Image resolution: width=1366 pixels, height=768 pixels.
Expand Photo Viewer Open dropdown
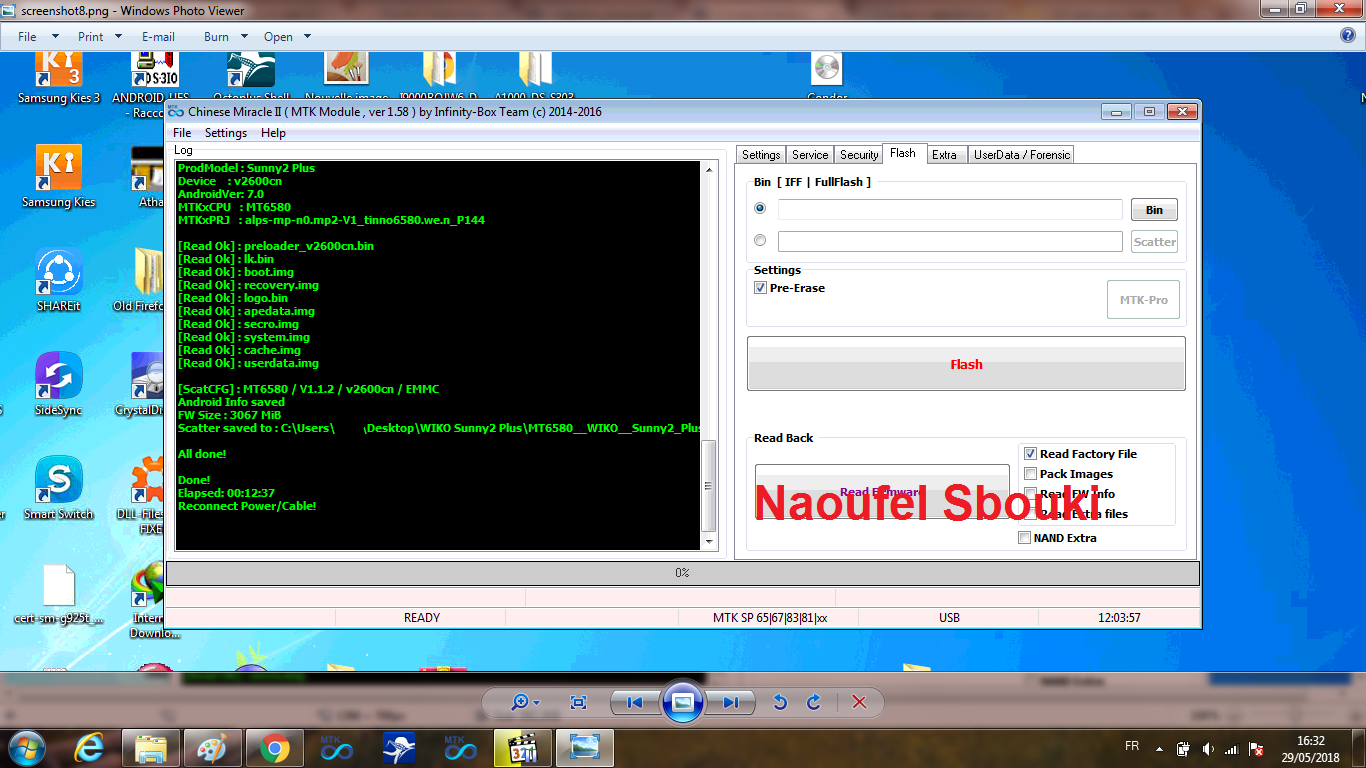click(x=287, y=36)
